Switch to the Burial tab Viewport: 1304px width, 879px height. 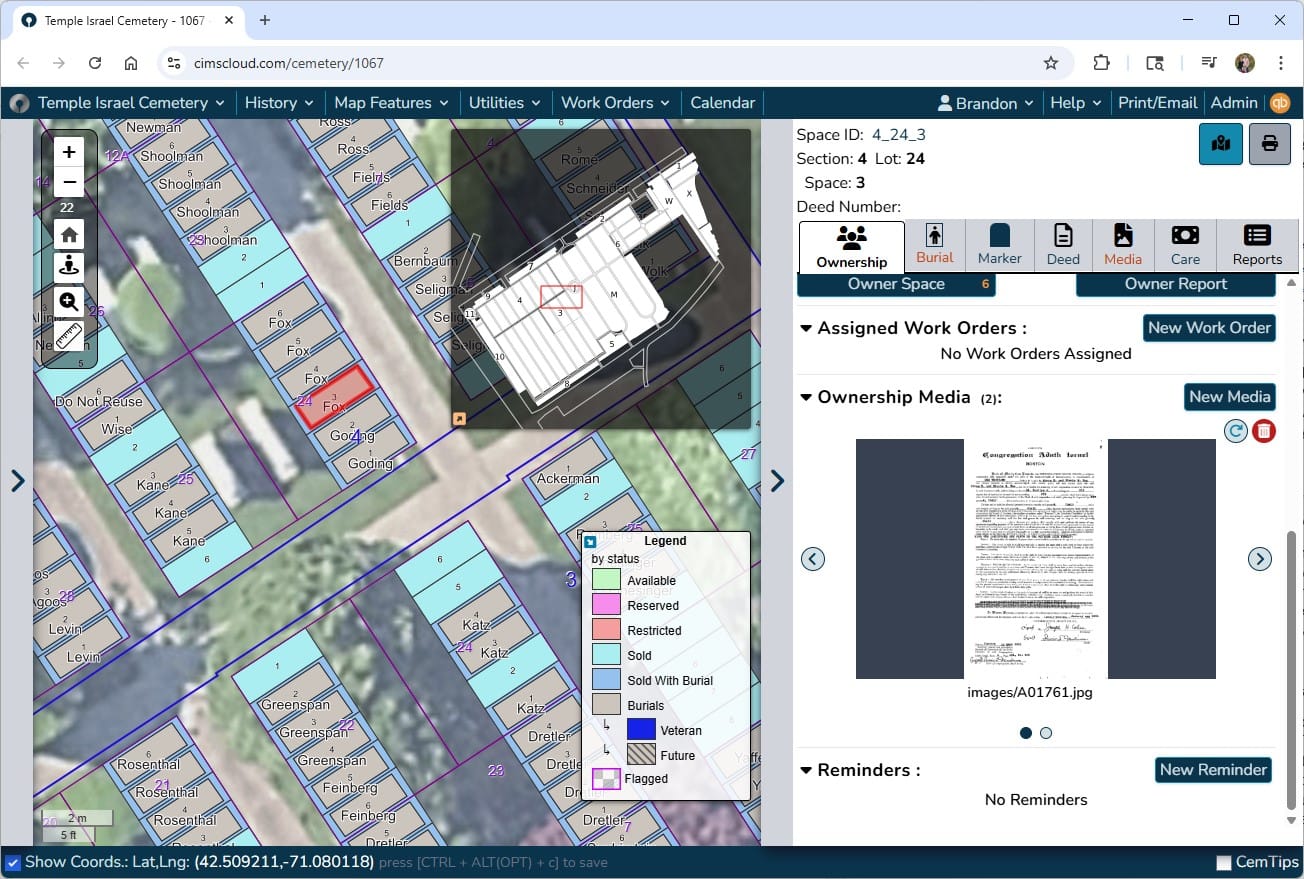pyautogui.click(x=935, y=246)
